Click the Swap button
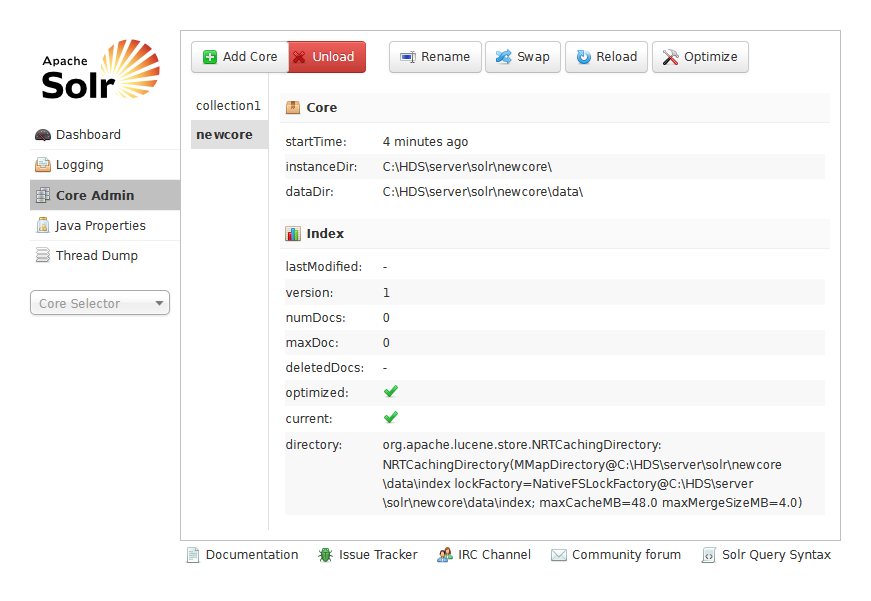This screenshot has width=871, height=601. [x=523, y=57]
